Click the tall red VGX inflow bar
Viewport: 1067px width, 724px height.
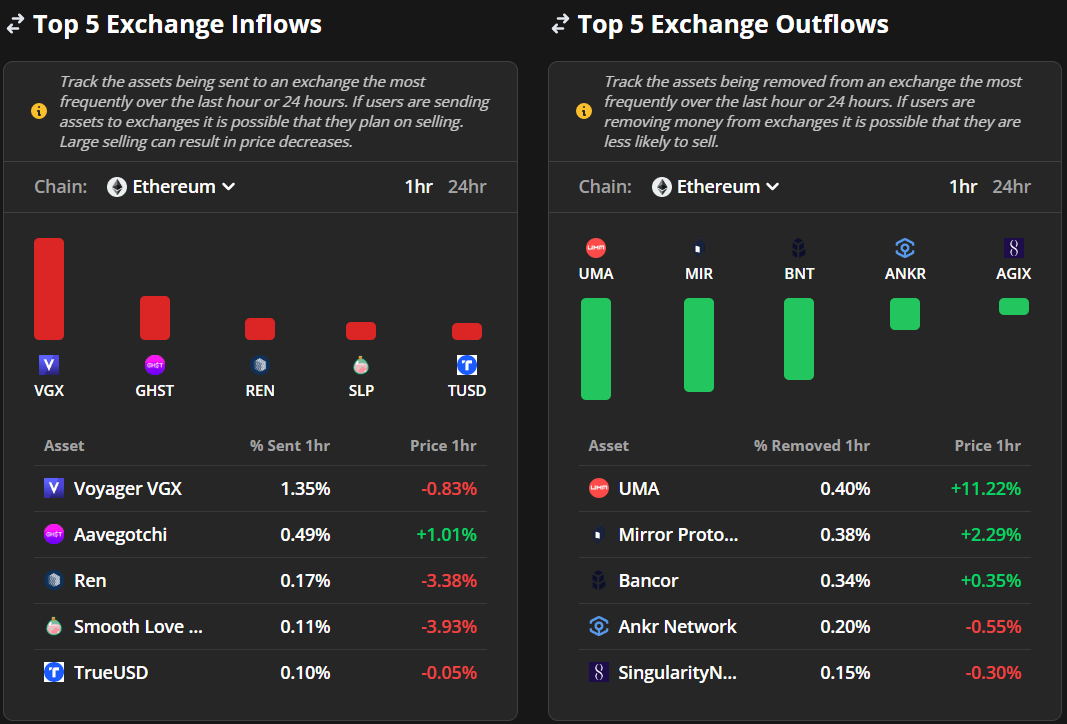point(49,289)
